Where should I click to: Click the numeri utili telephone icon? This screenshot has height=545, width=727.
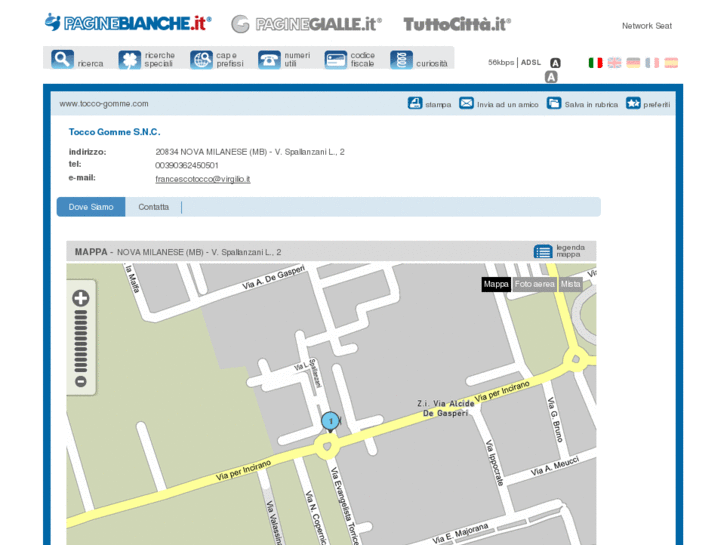(269, 60)
